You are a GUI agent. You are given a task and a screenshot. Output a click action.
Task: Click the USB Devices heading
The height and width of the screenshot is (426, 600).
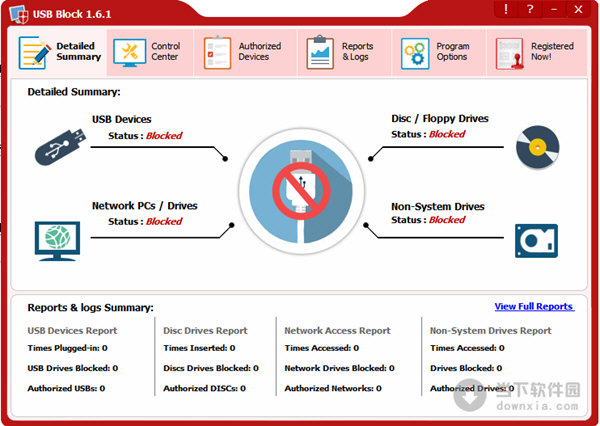click(x=122, y=119)
